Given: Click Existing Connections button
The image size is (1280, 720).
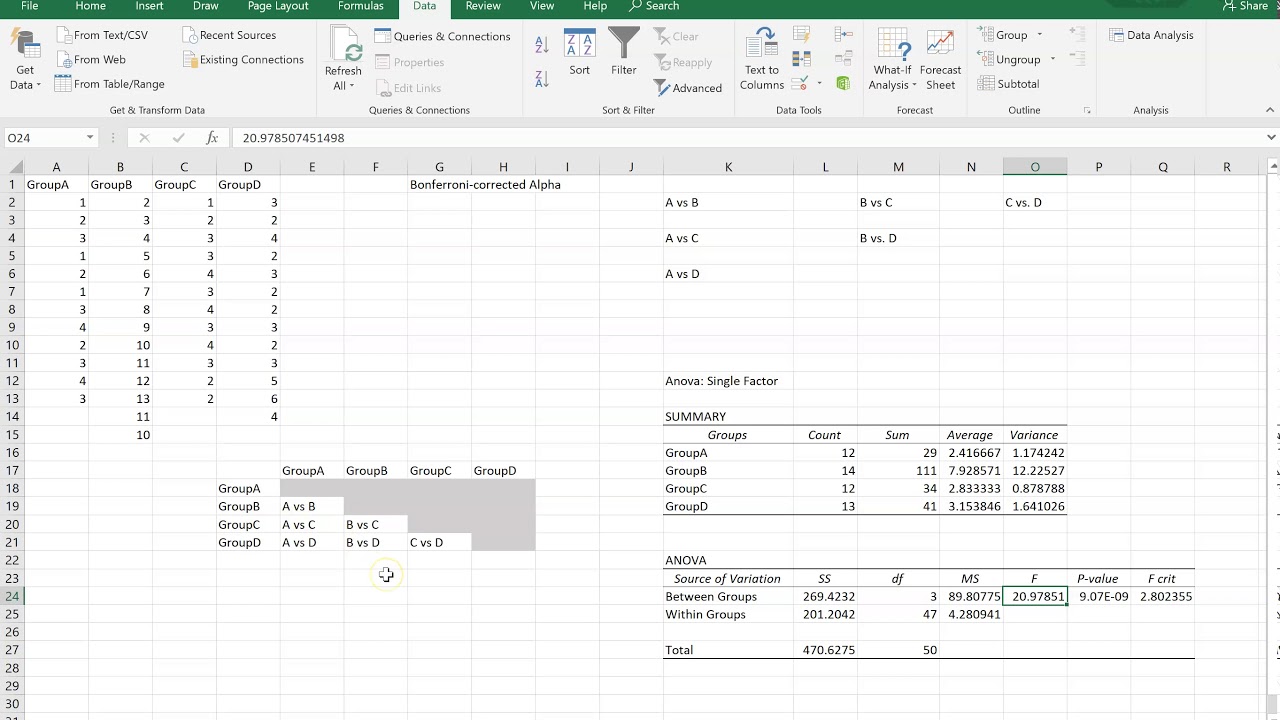Looking at the screenshot, I should click(242, 60).
